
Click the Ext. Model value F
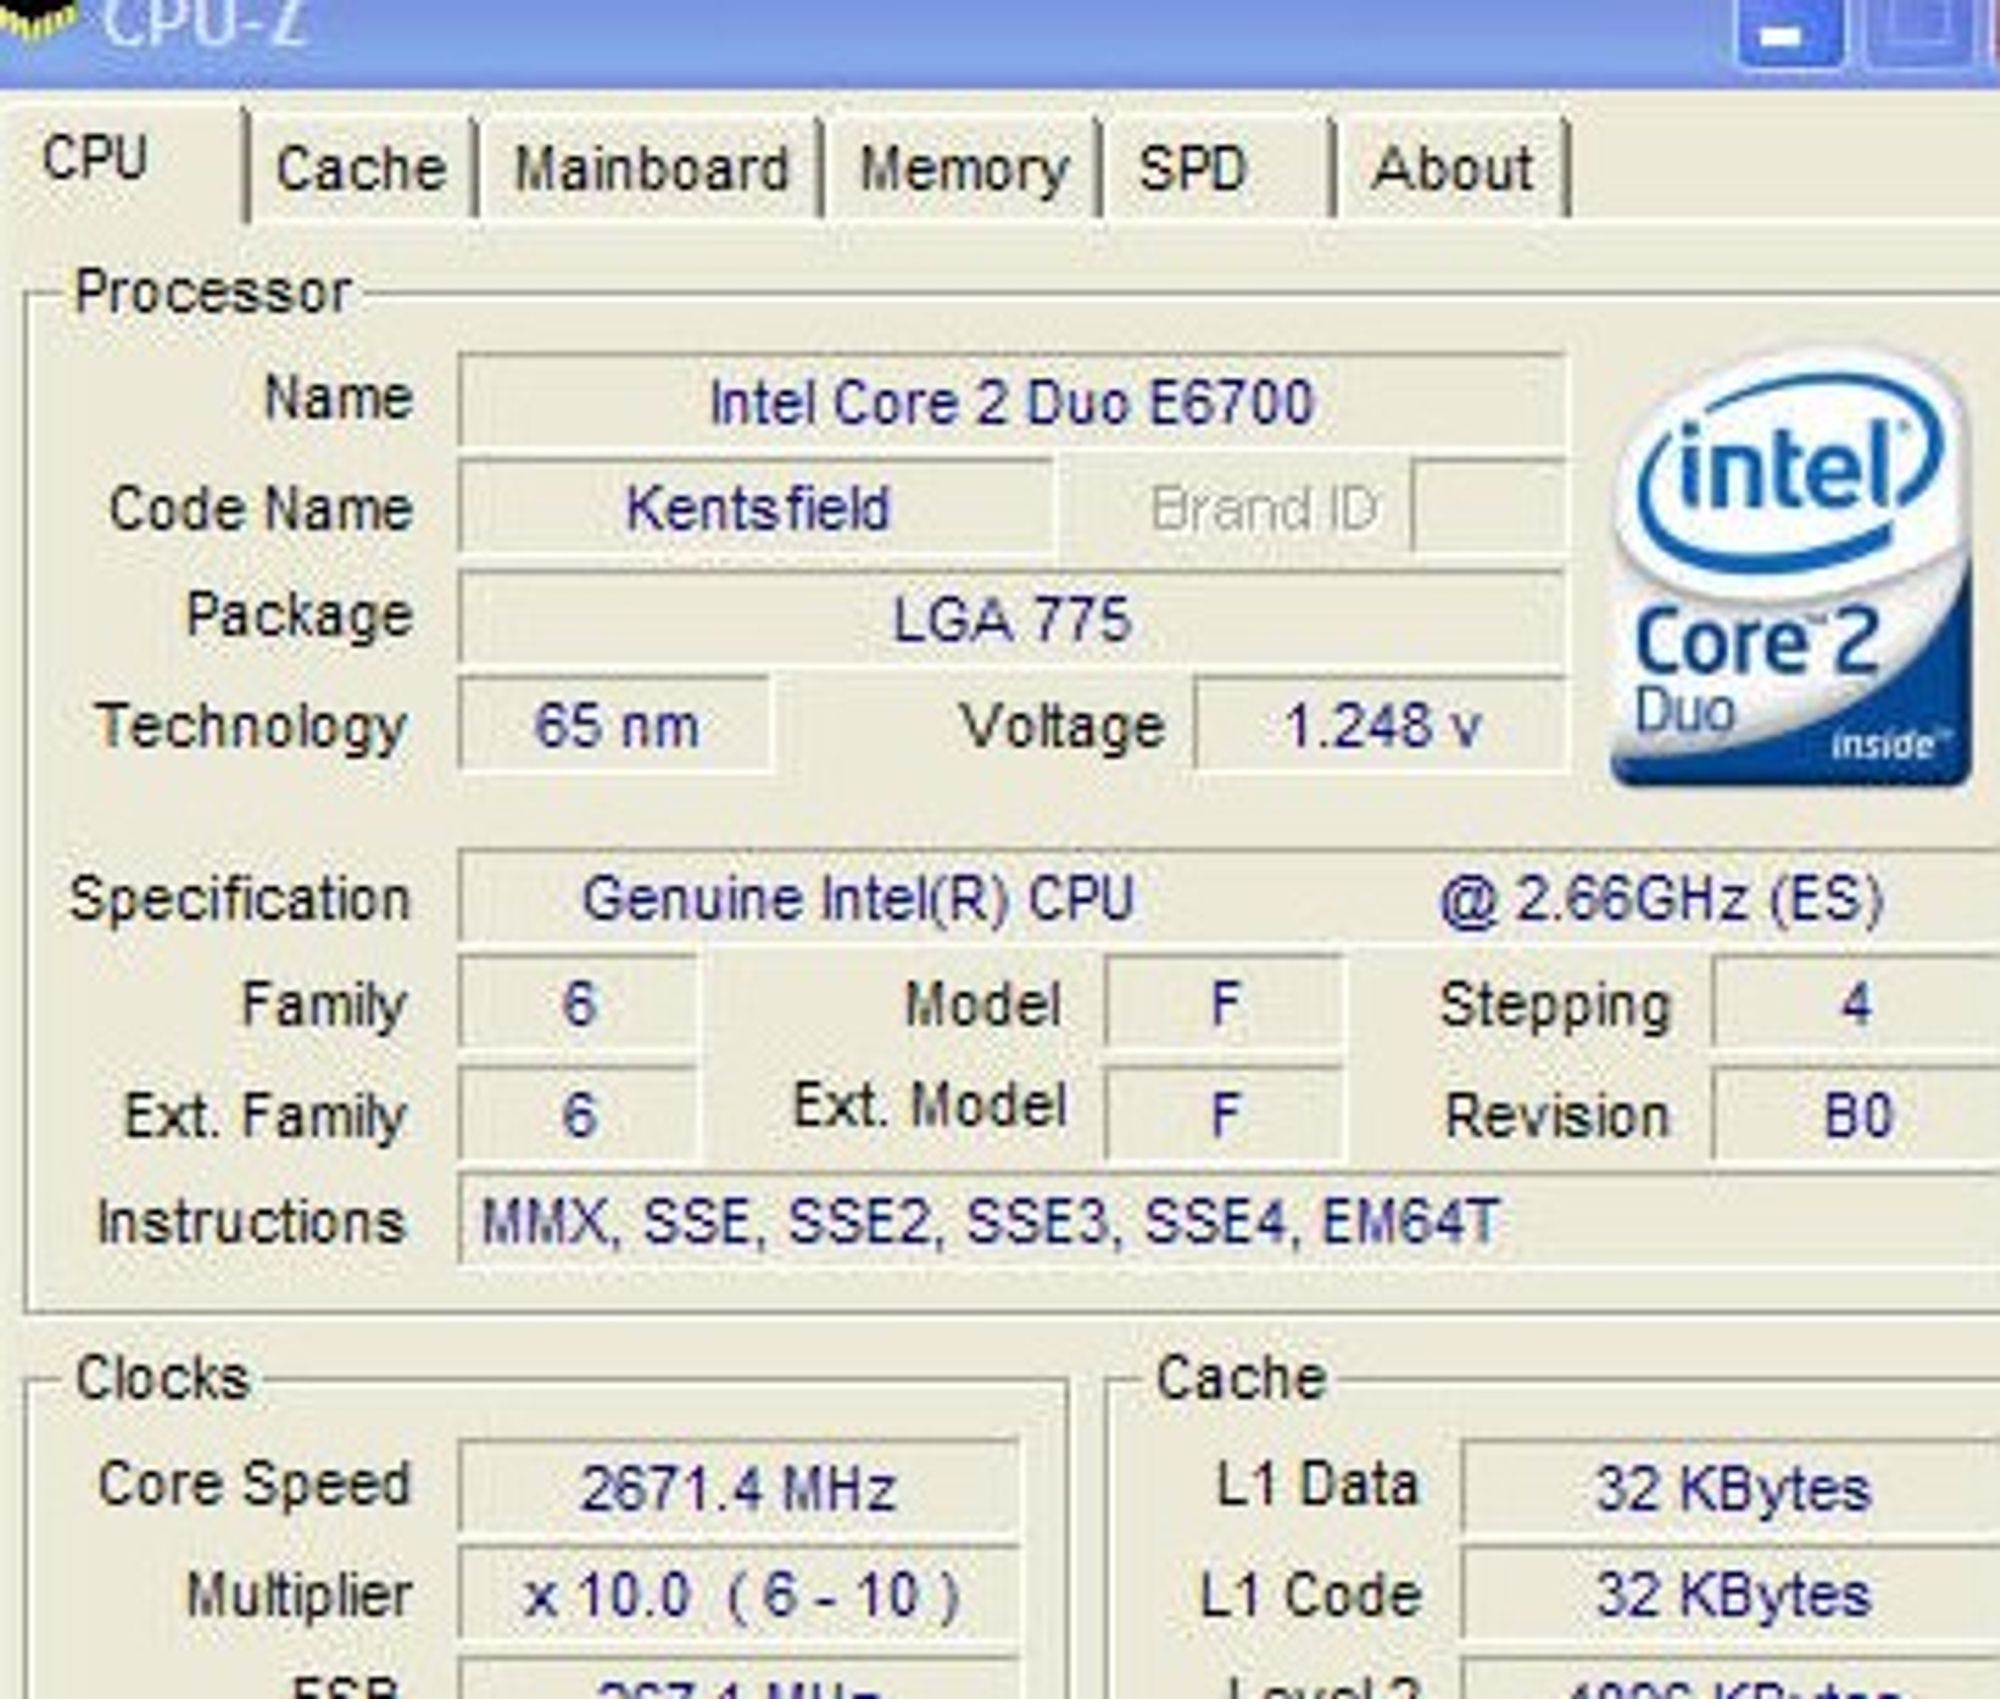1225,1113
